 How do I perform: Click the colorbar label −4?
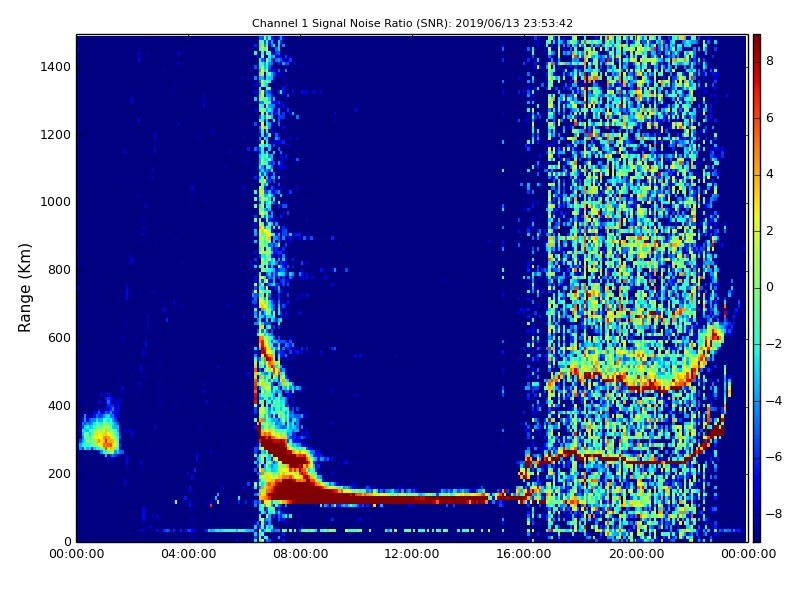(774, 401)
